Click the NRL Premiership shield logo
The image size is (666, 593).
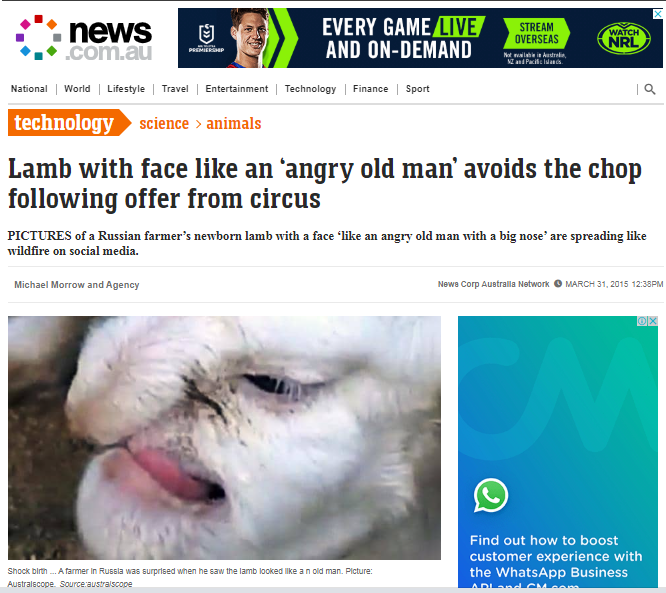point(206,39)
